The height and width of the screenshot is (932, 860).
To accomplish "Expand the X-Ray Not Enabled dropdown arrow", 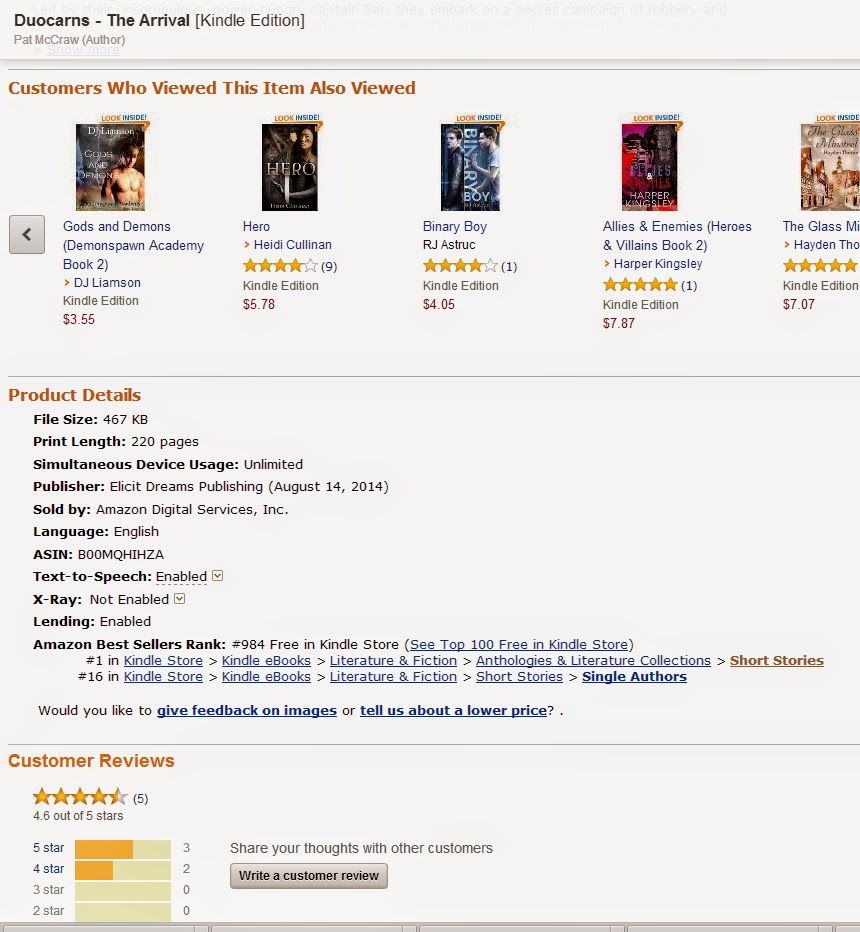I will tap(179, 599).
